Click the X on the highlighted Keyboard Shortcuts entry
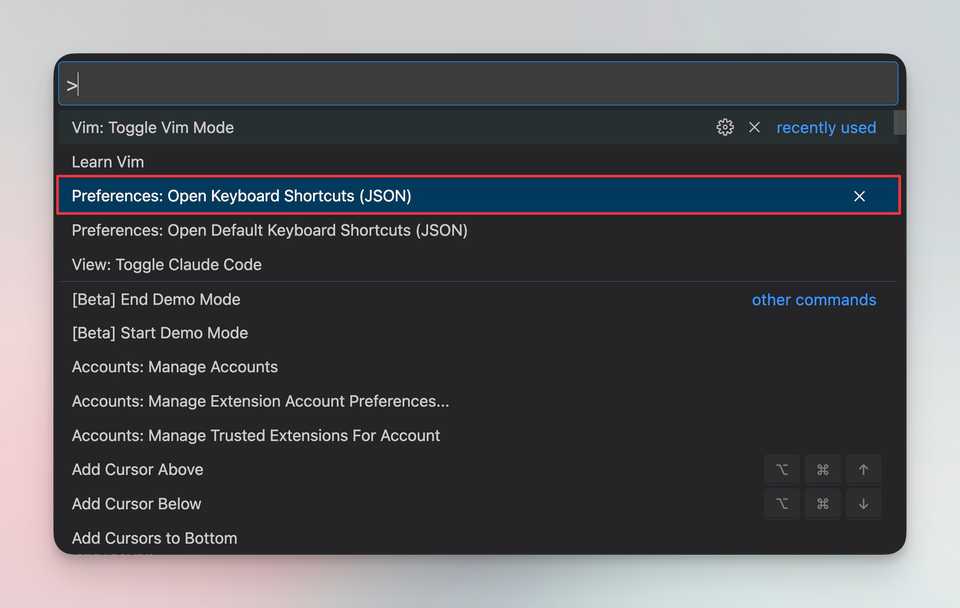 pyautogui.click(x=859, y=196)
